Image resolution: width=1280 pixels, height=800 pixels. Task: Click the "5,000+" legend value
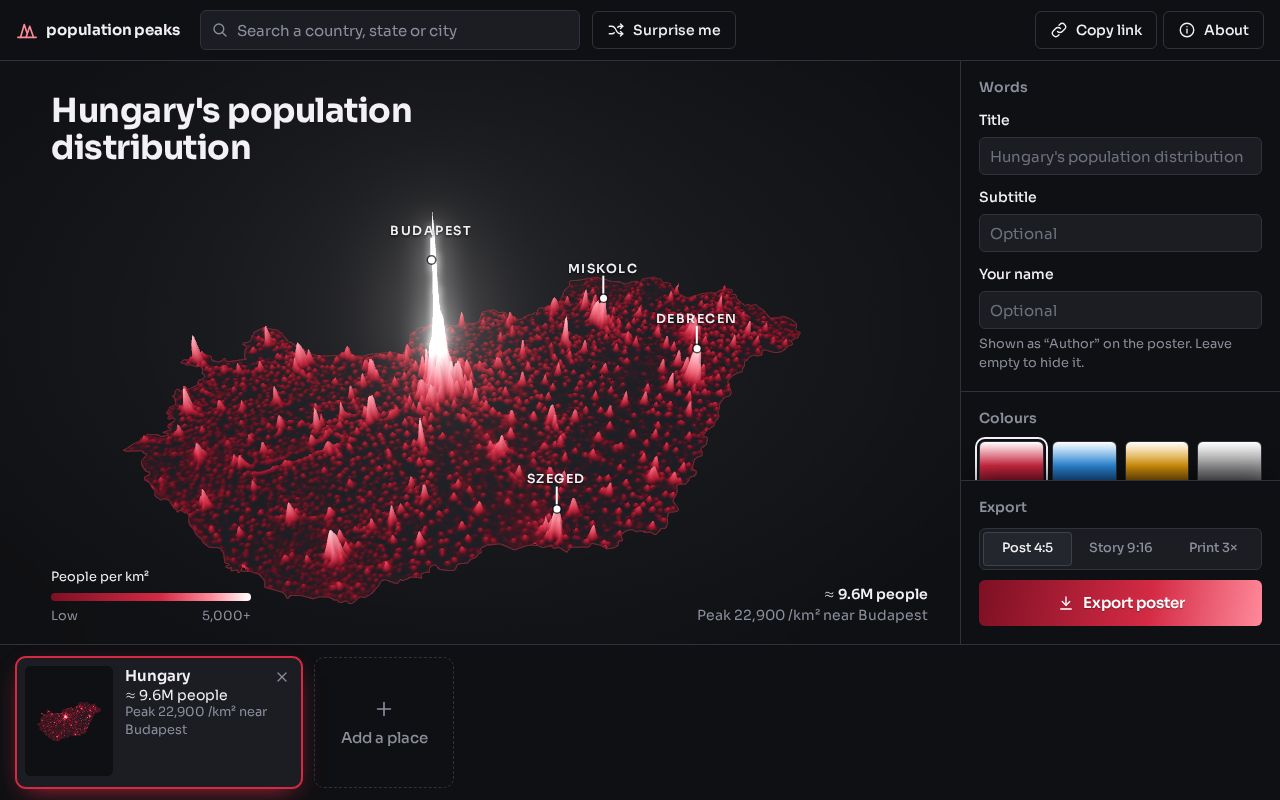pos(226,616)
